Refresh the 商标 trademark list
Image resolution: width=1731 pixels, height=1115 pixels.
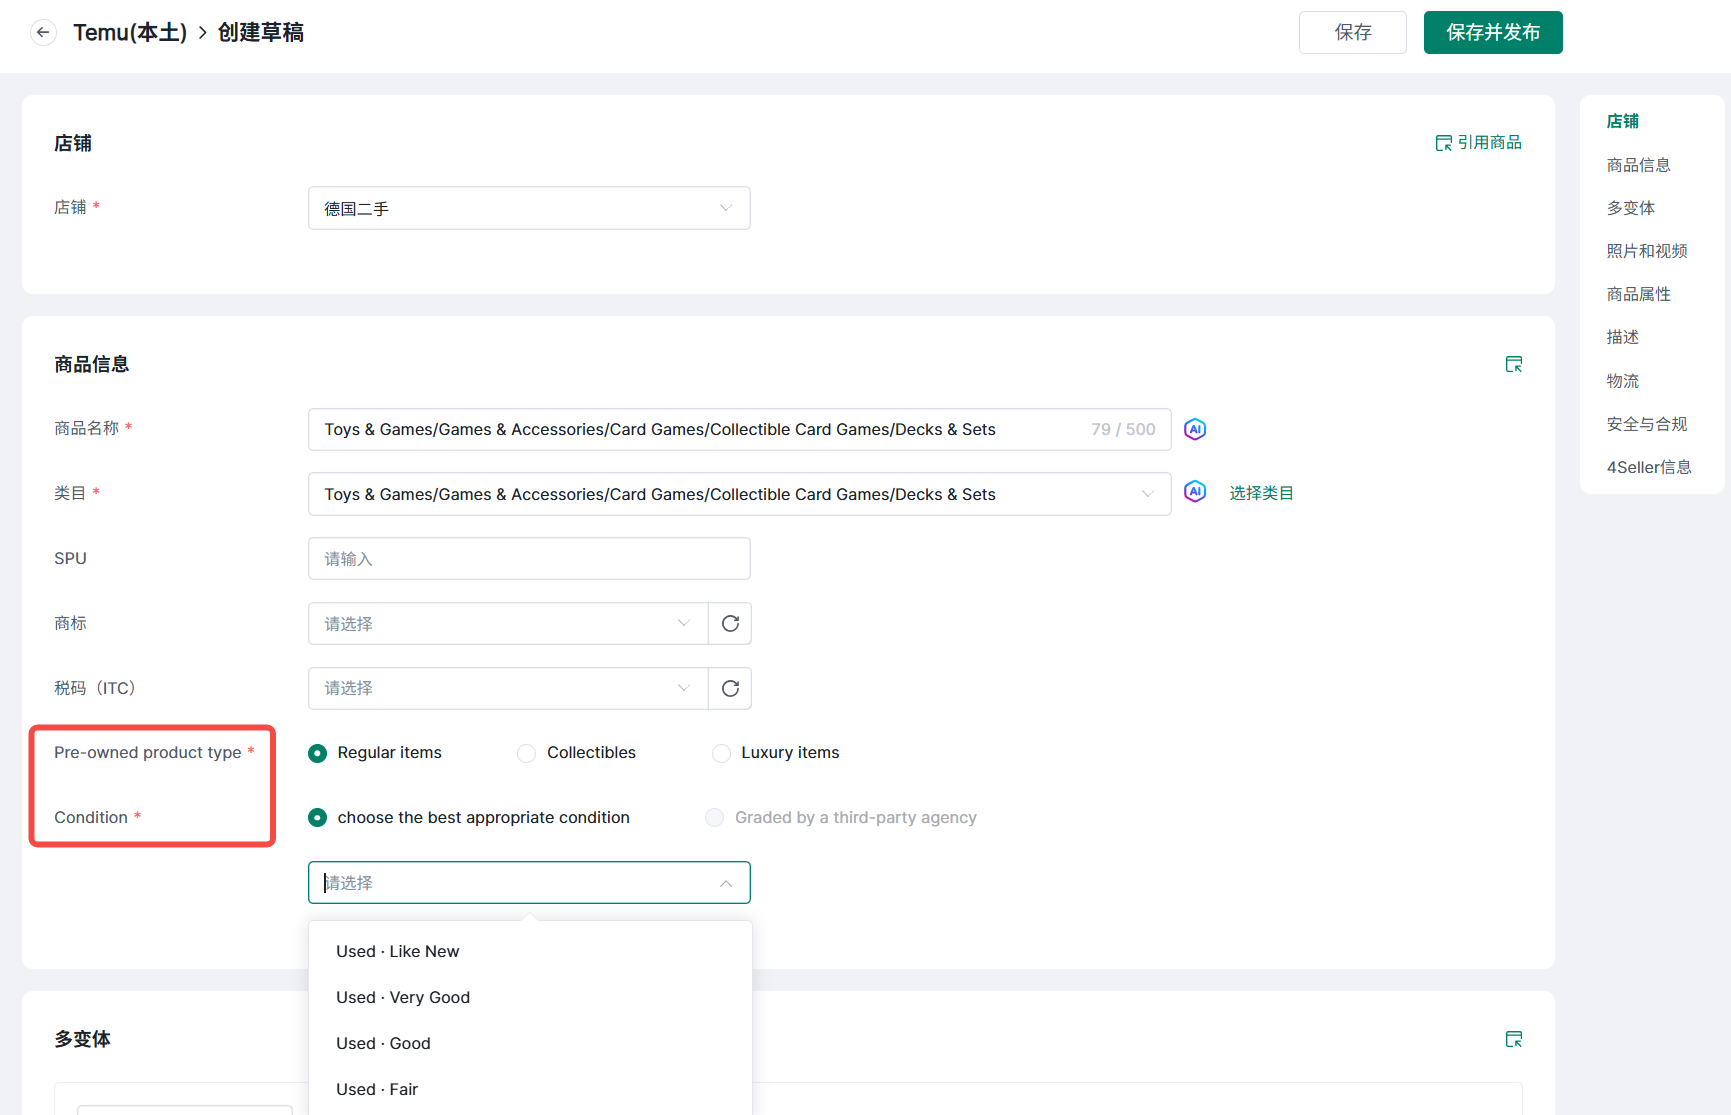[730, 624]
